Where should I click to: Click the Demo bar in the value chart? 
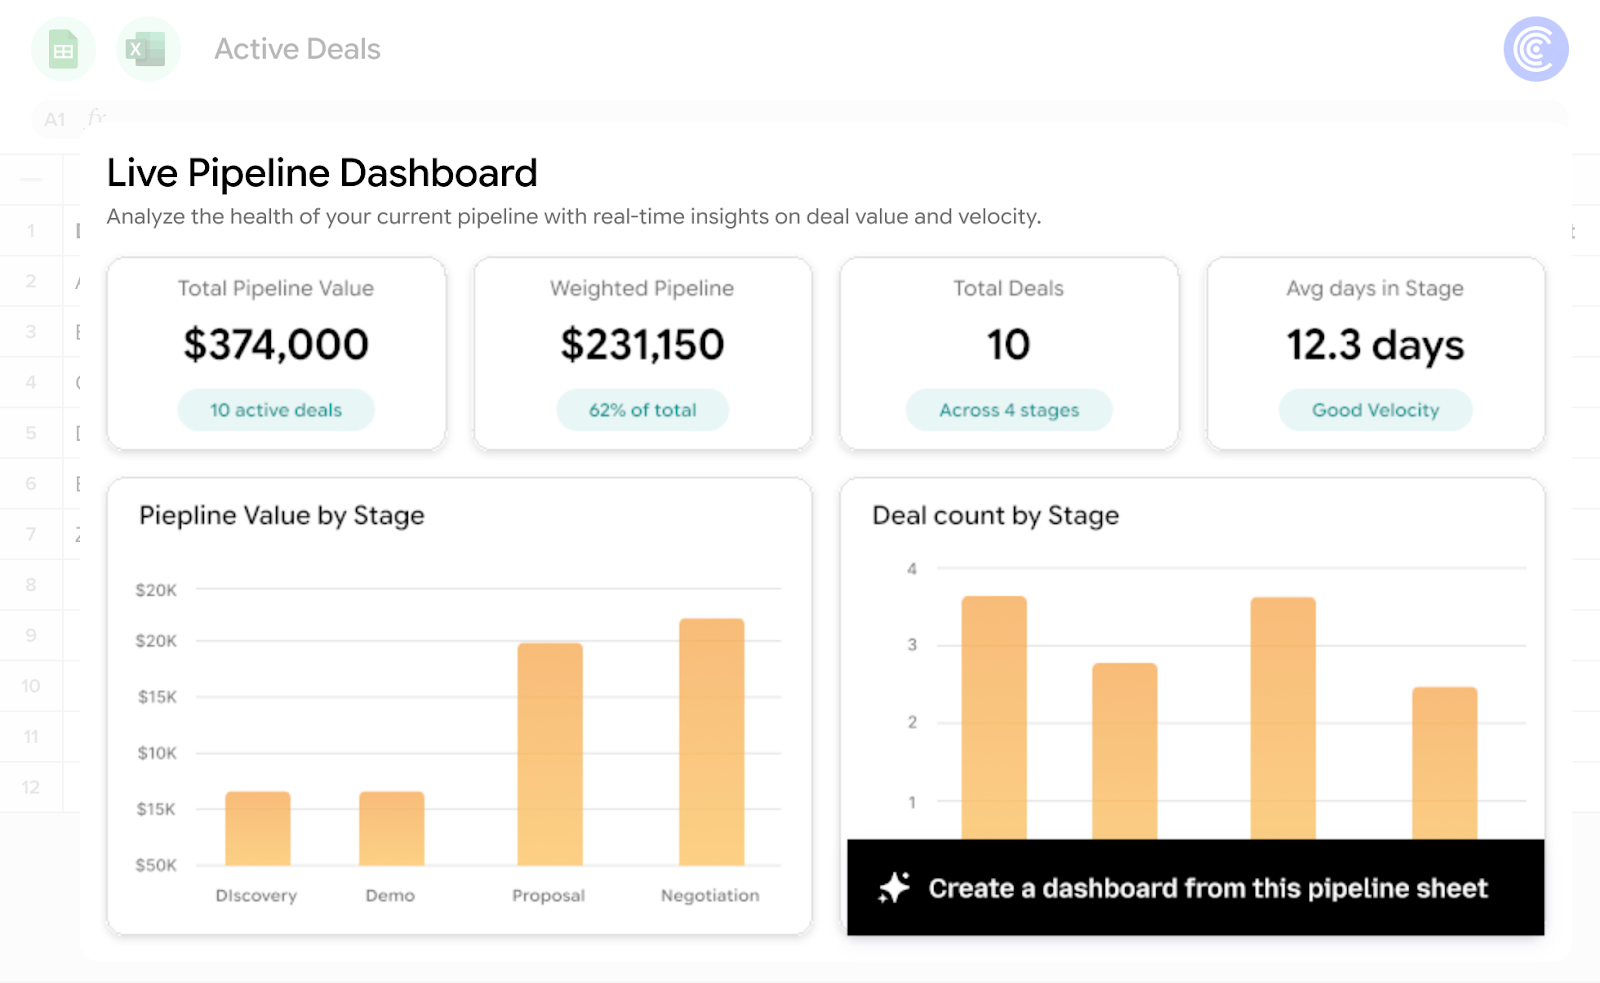click(392, 828)
